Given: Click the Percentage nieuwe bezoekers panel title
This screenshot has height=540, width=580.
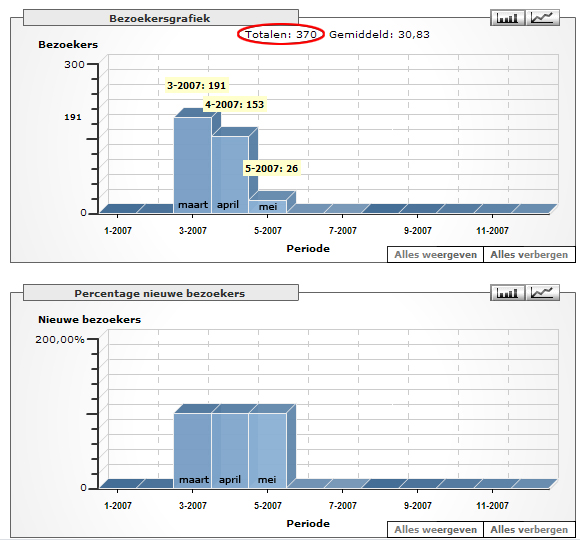Looking at the screenshot, I should click(x=160, y=293).
